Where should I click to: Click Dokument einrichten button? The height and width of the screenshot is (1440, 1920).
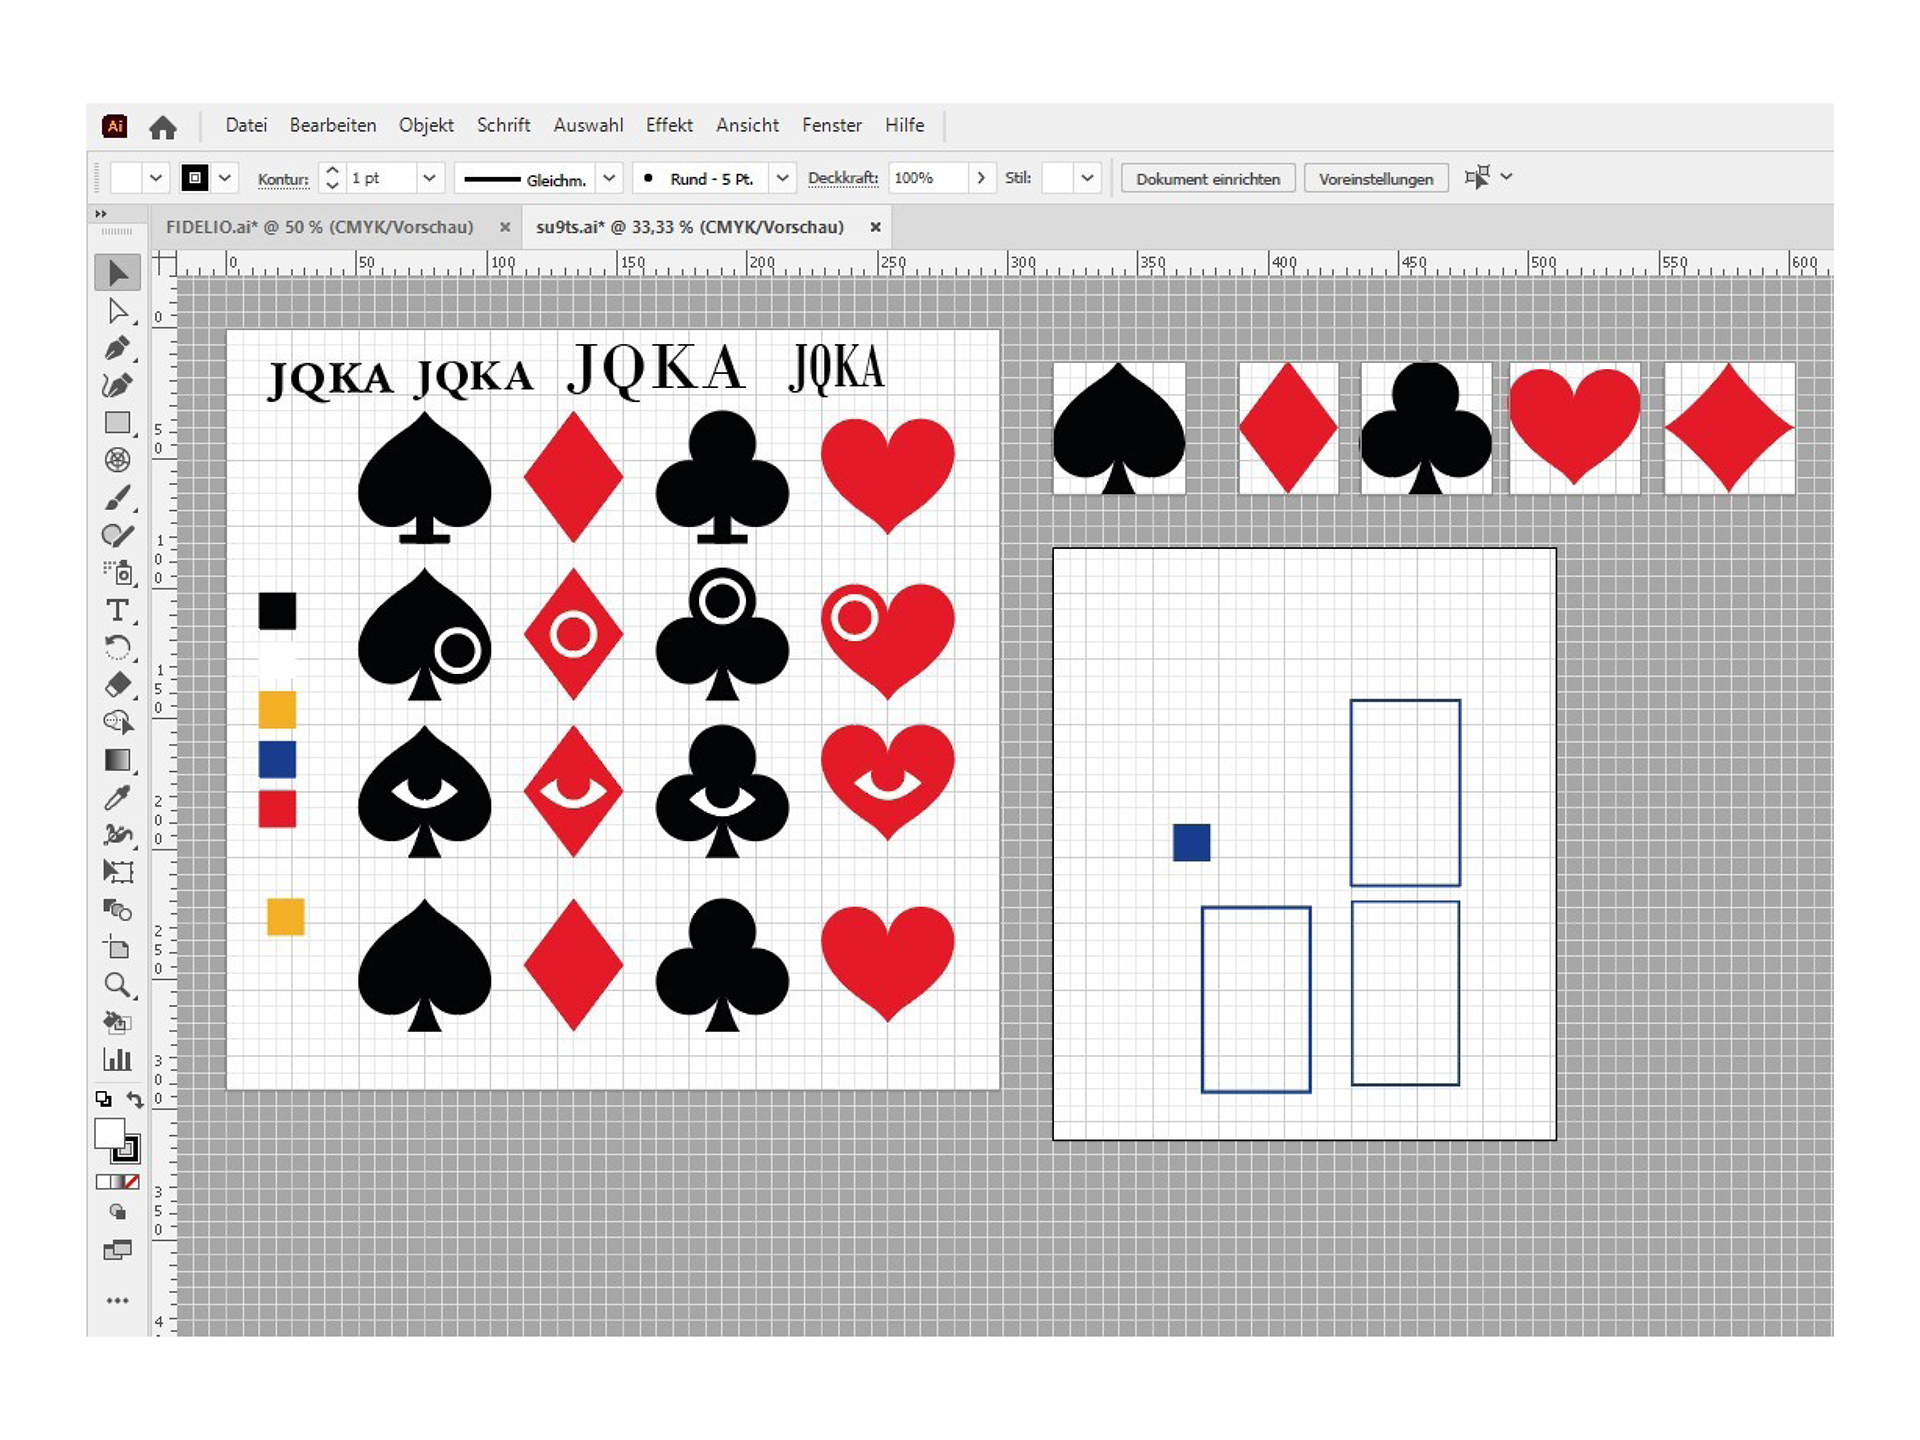(x=1208, y=179)
